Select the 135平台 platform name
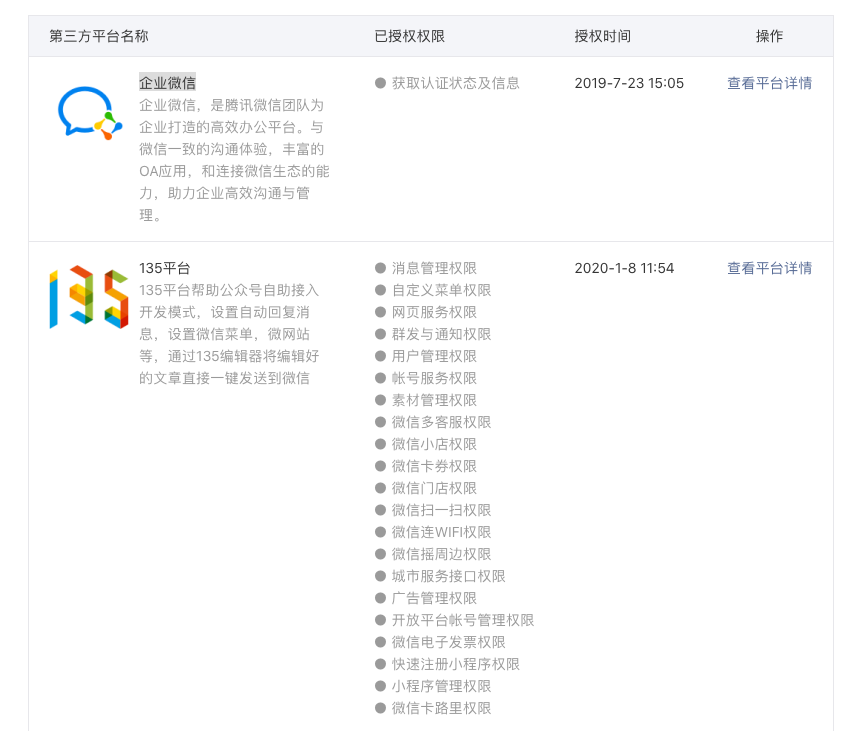The image size is (853, 731). point(164,268)
